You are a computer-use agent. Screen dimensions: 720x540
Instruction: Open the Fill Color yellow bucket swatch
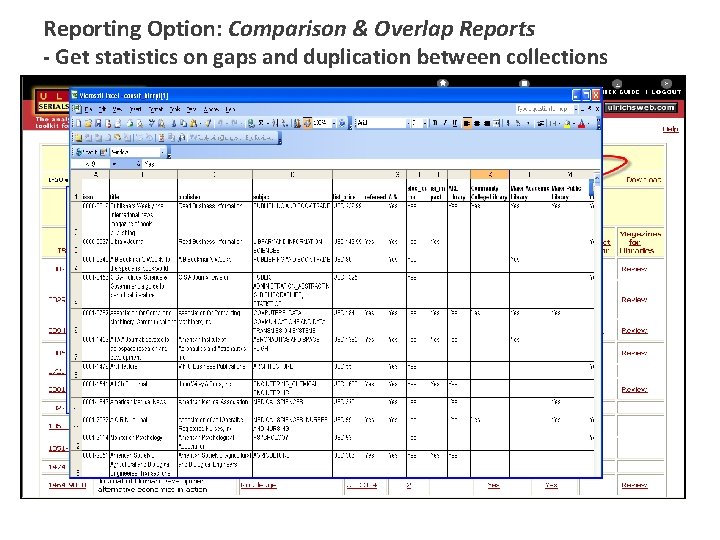tap(567, 123)
